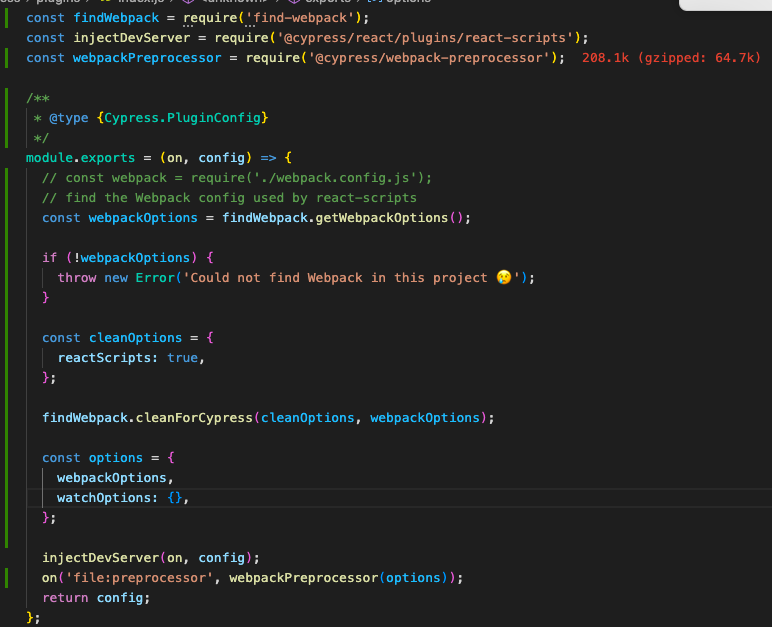Click the red 208.1k gzipped size annotation
Screen dimensions: 772x627
click(x=672, y=58)
